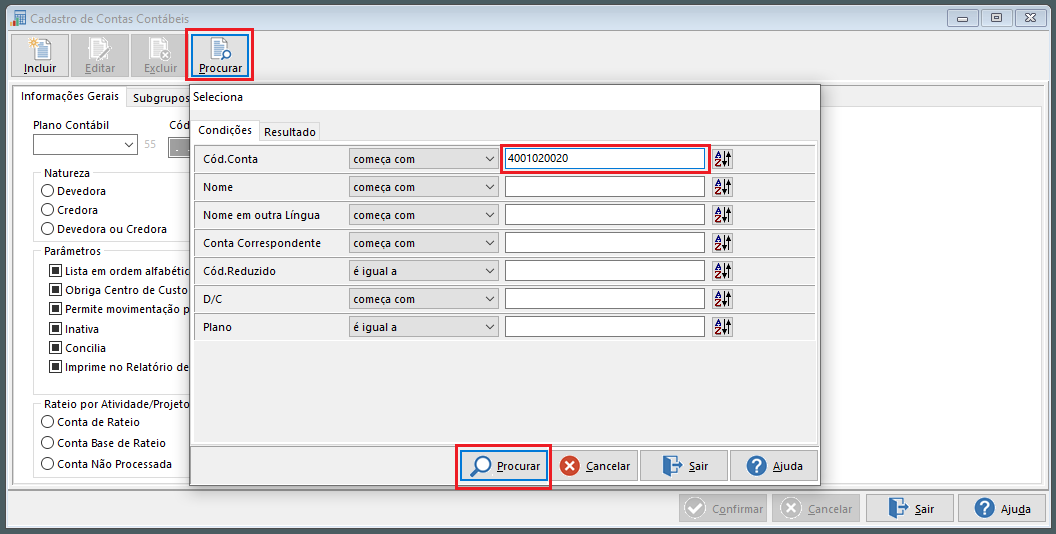Open the Subgrupos tab

click(160, 98)
